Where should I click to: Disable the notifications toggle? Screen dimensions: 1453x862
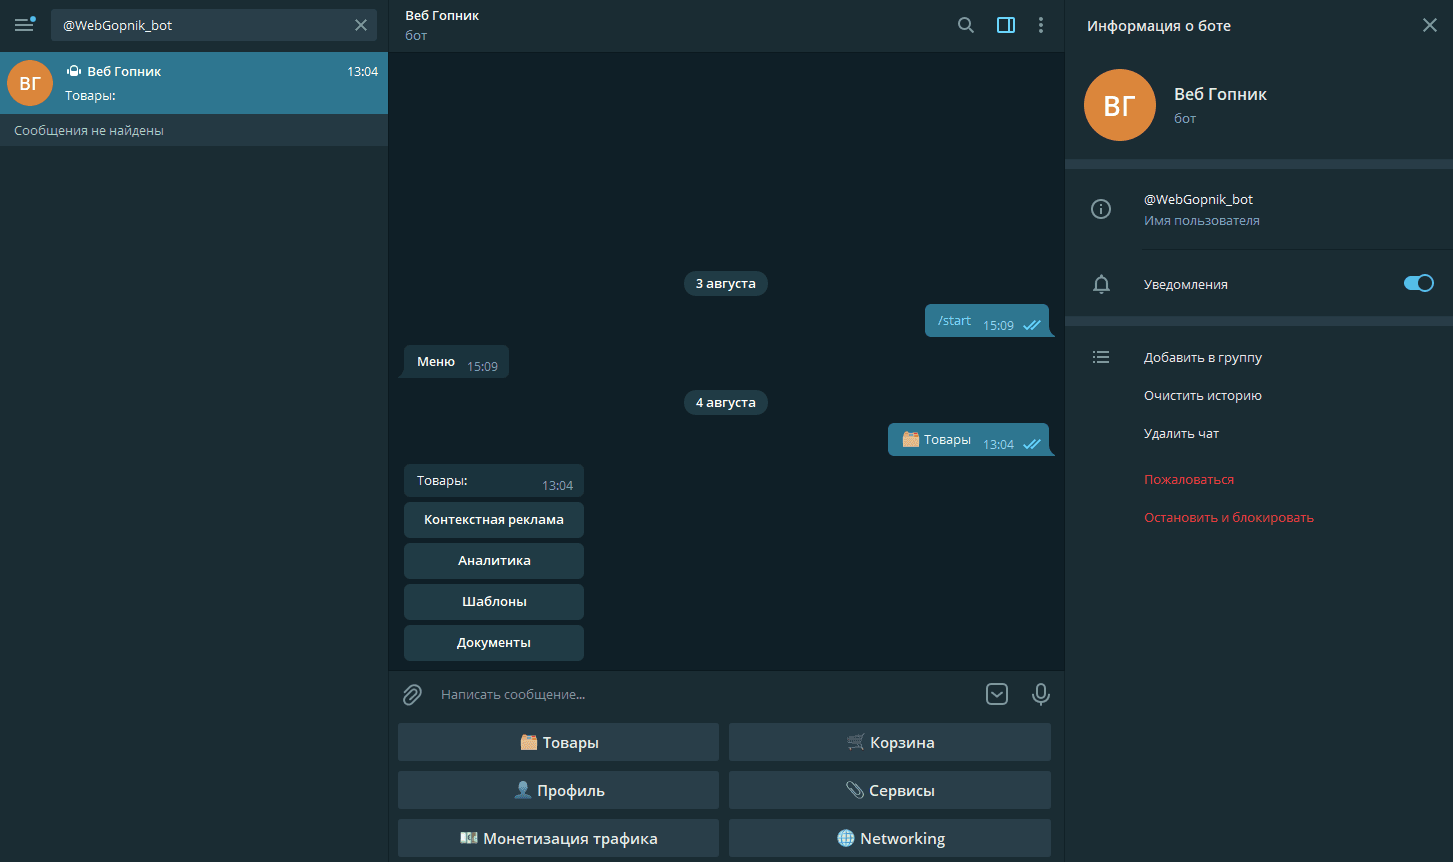pos(1418,283)
